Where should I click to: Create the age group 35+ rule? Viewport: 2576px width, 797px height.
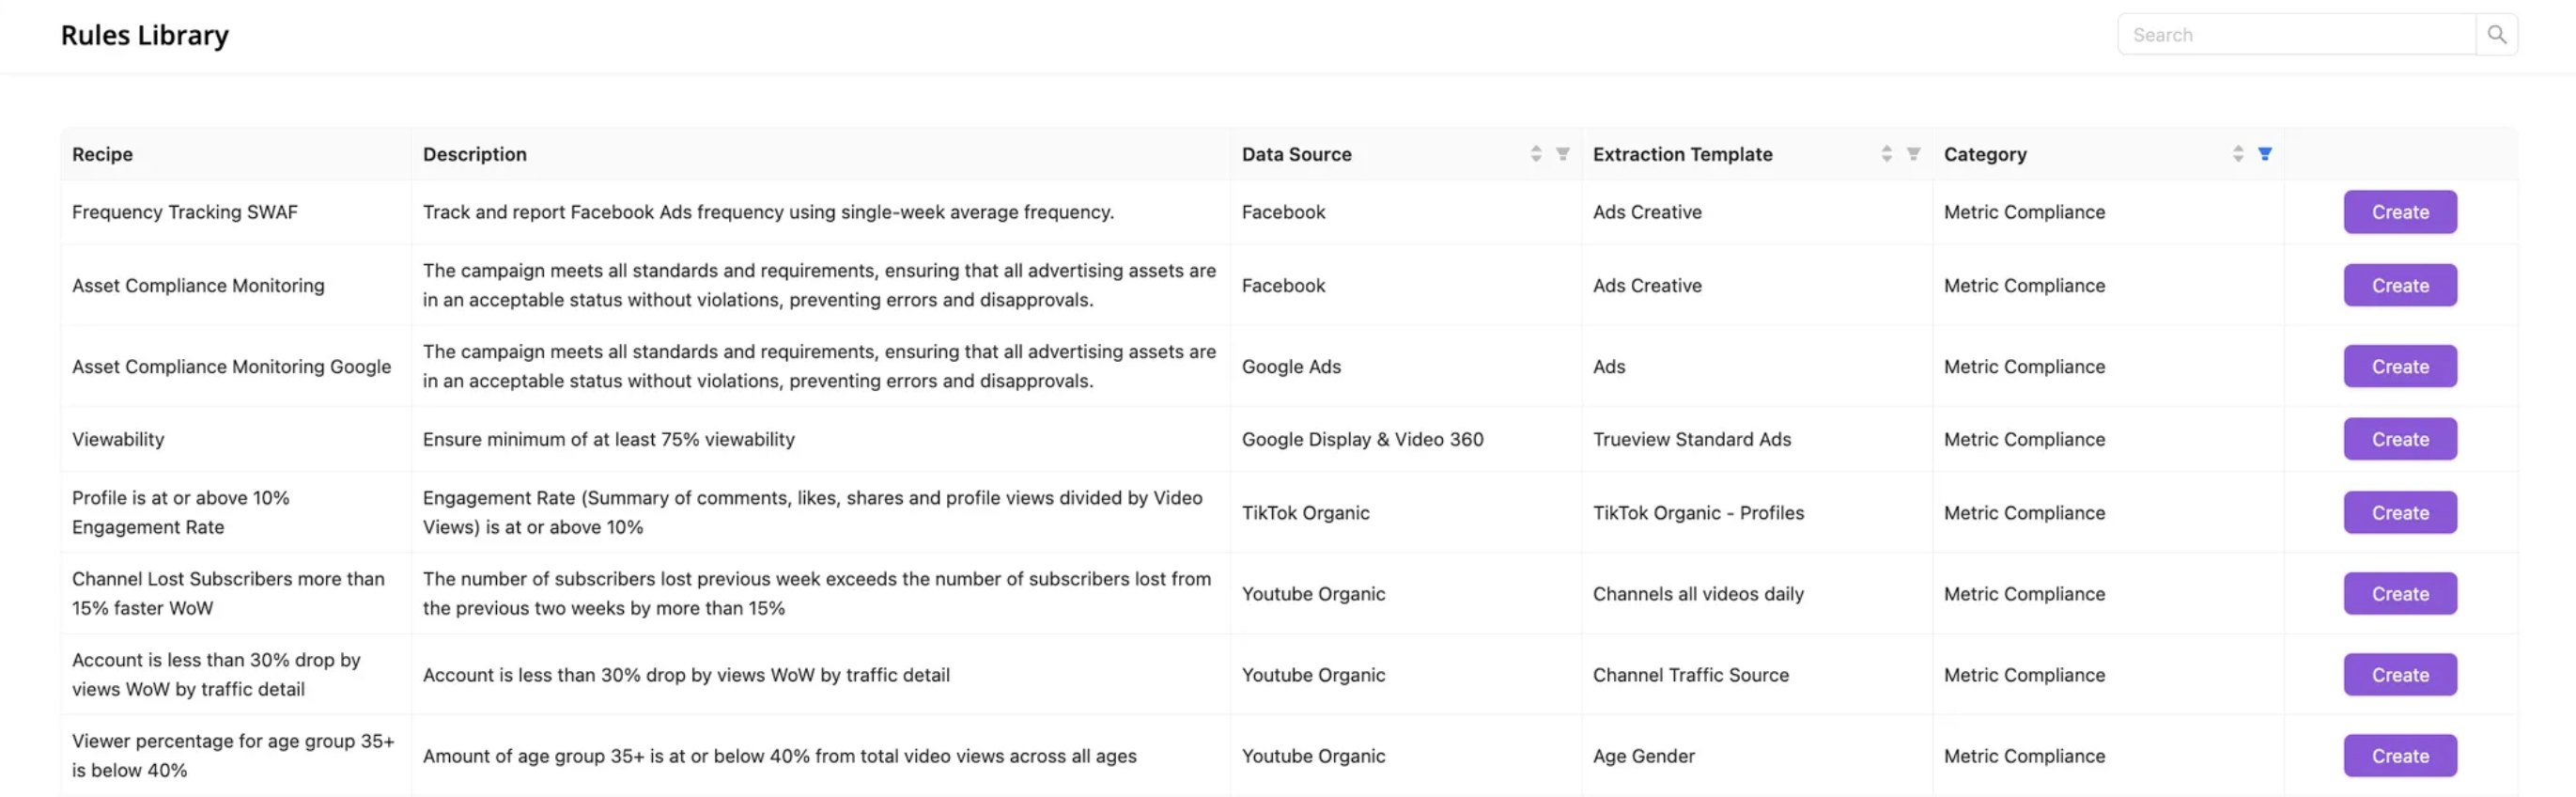[2399, 756]
